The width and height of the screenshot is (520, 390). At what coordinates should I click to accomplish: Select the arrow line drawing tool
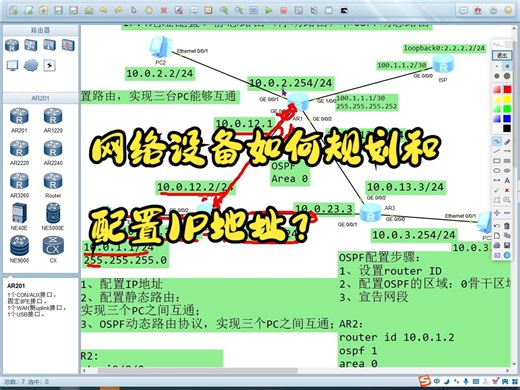(507, 151)
